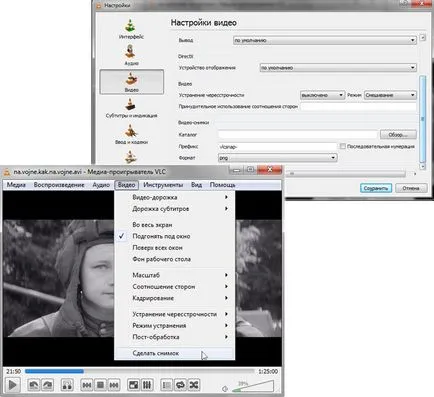Uncheck Подогнать под окно menu option
The width and height of the screenshot is (434, 397).
pos(175,236)
